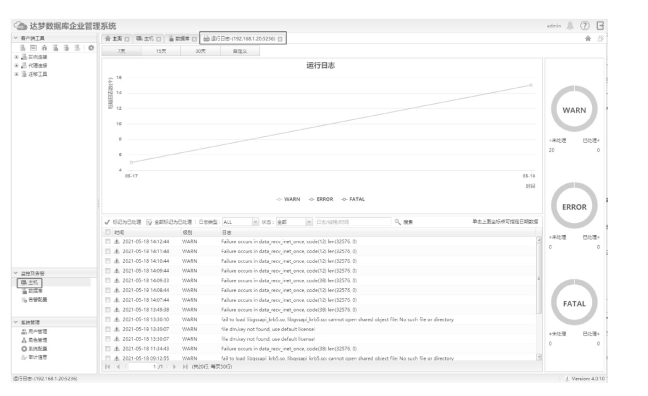The image size is (648, 396).
Task: Open the help question mark icon
Action: point(585,26)
